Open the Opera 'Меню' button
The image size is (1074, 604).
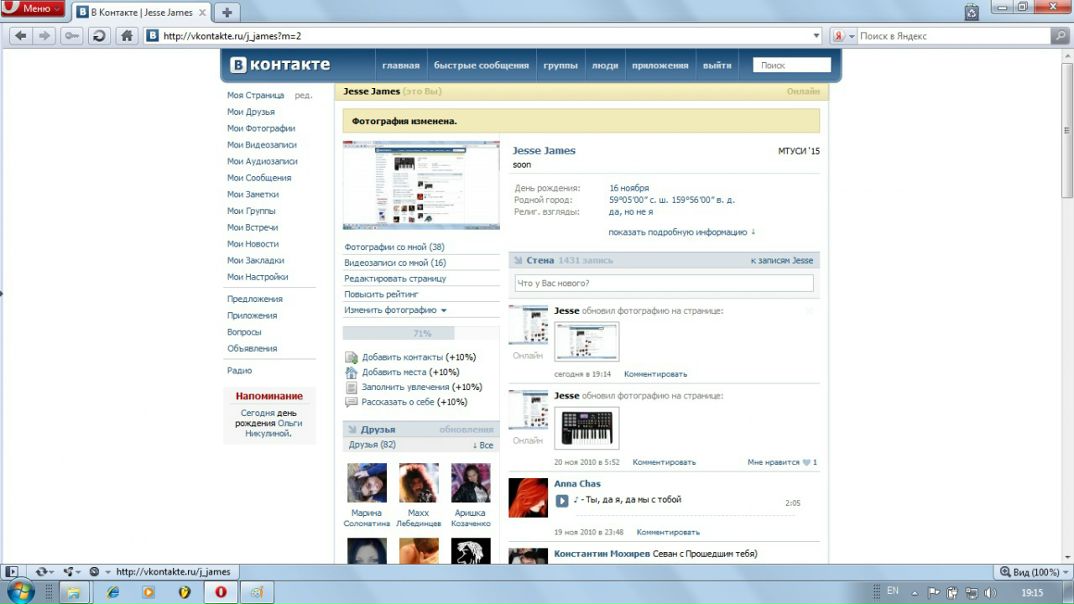tap(32, 9)
